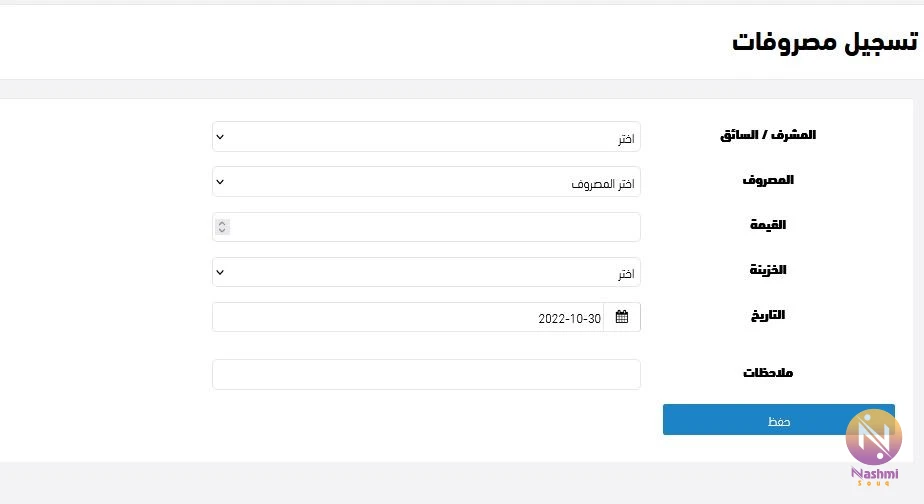Focus the ملاحظات notes text box
This screenshot has width=924, height=504.
point(426,374)
